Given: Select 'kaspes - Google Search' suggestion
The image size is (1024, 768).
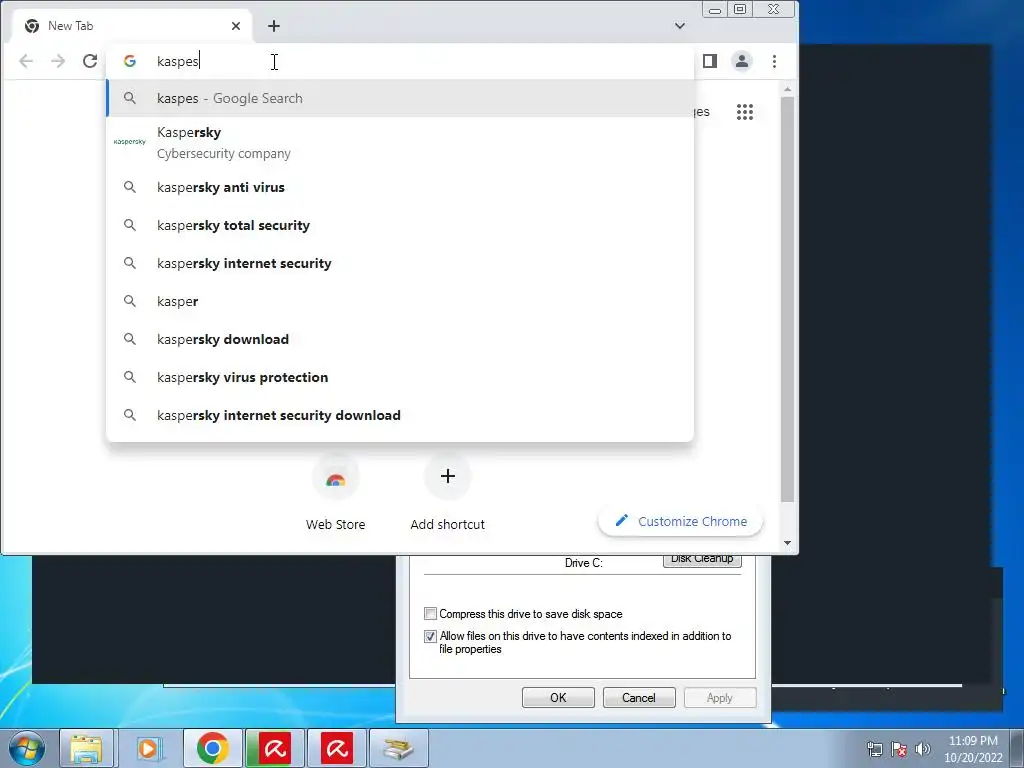Looking at the screenshot, I should 400,98.
